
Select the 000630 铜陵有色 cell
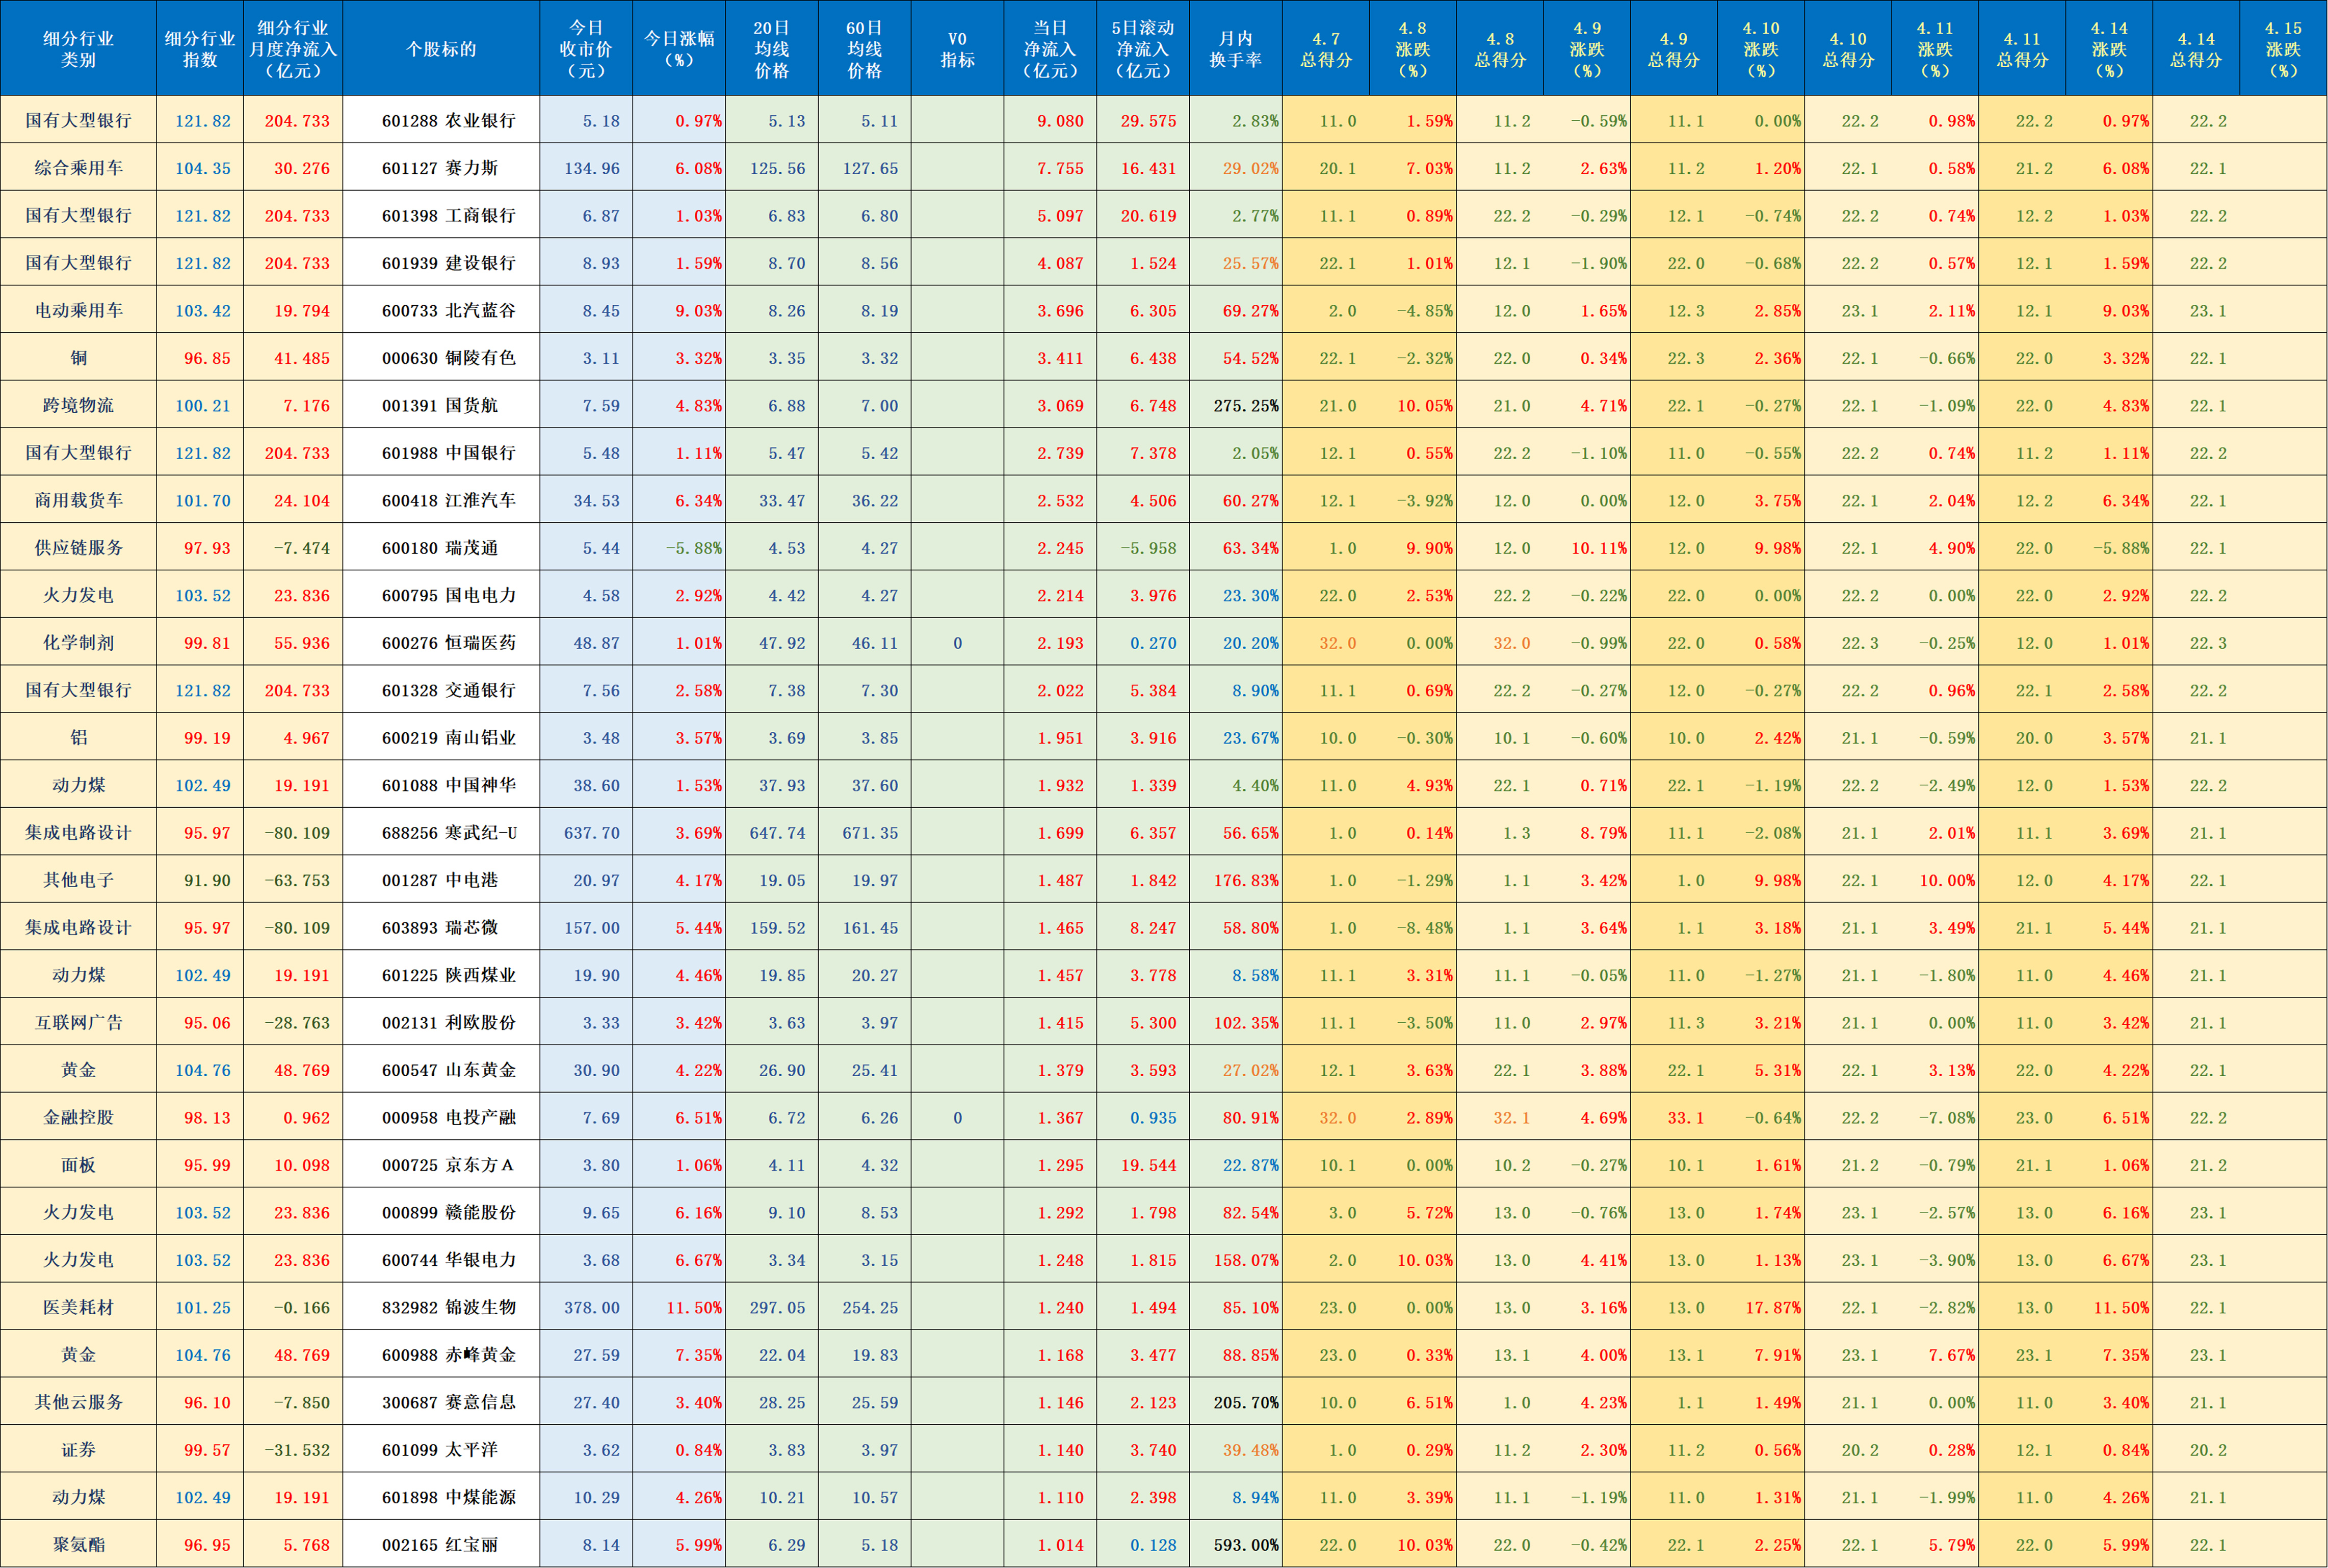tap(441, 358)
